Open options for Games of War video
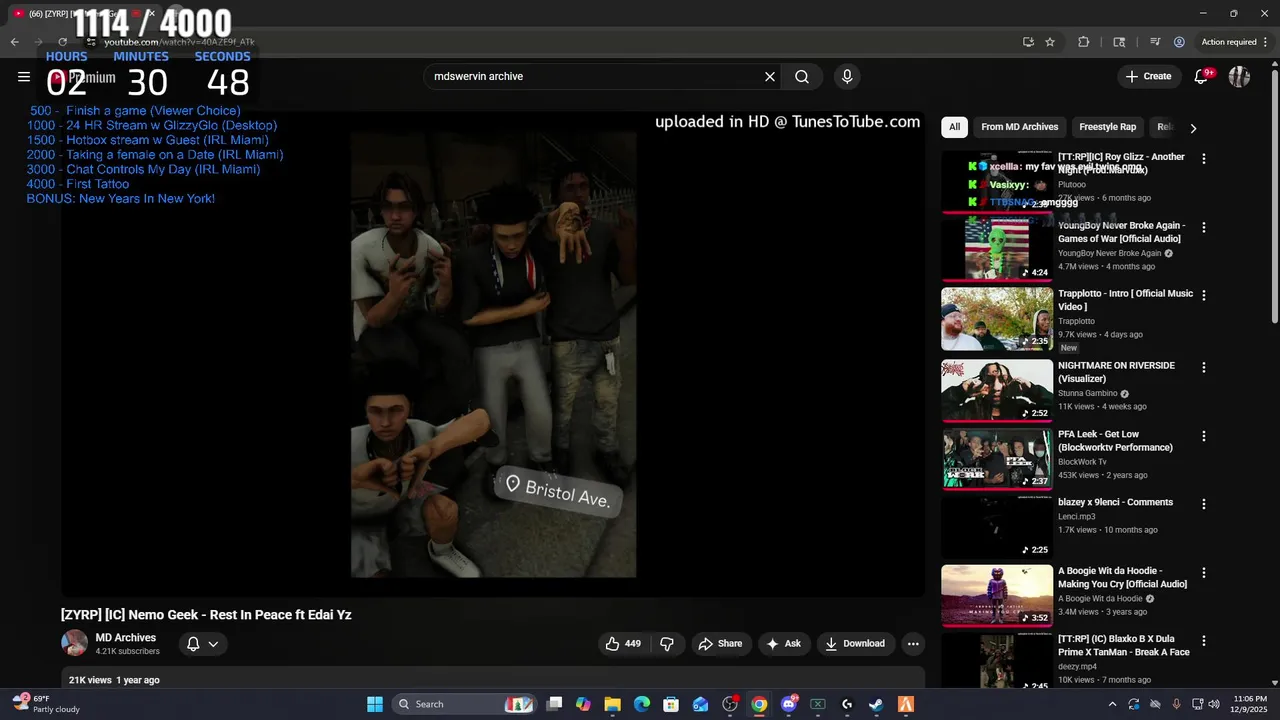Viewport: 1280px width, 720px height. 1204,227
